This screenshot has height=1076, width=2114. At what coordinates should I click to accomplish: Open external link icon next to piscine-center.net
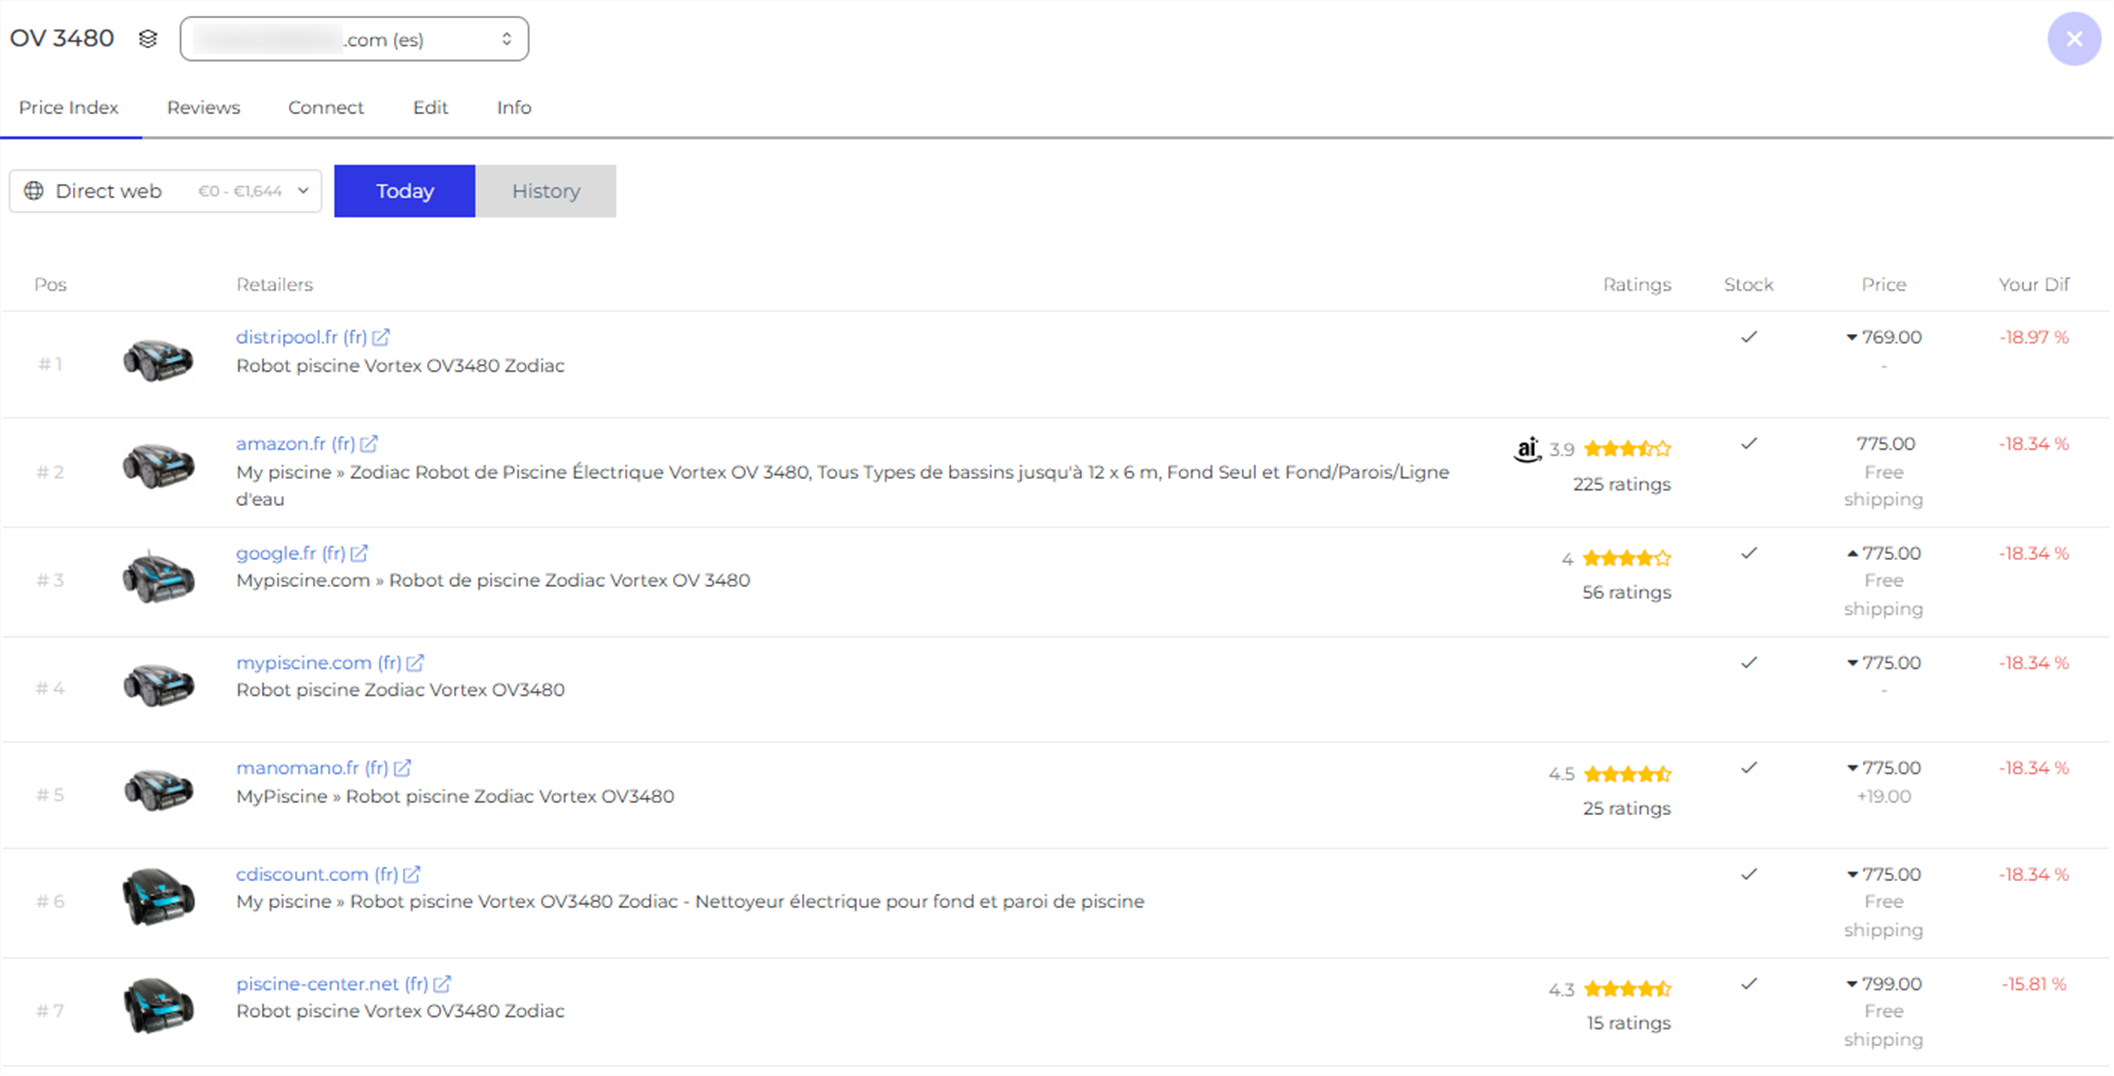pos(442,984)
